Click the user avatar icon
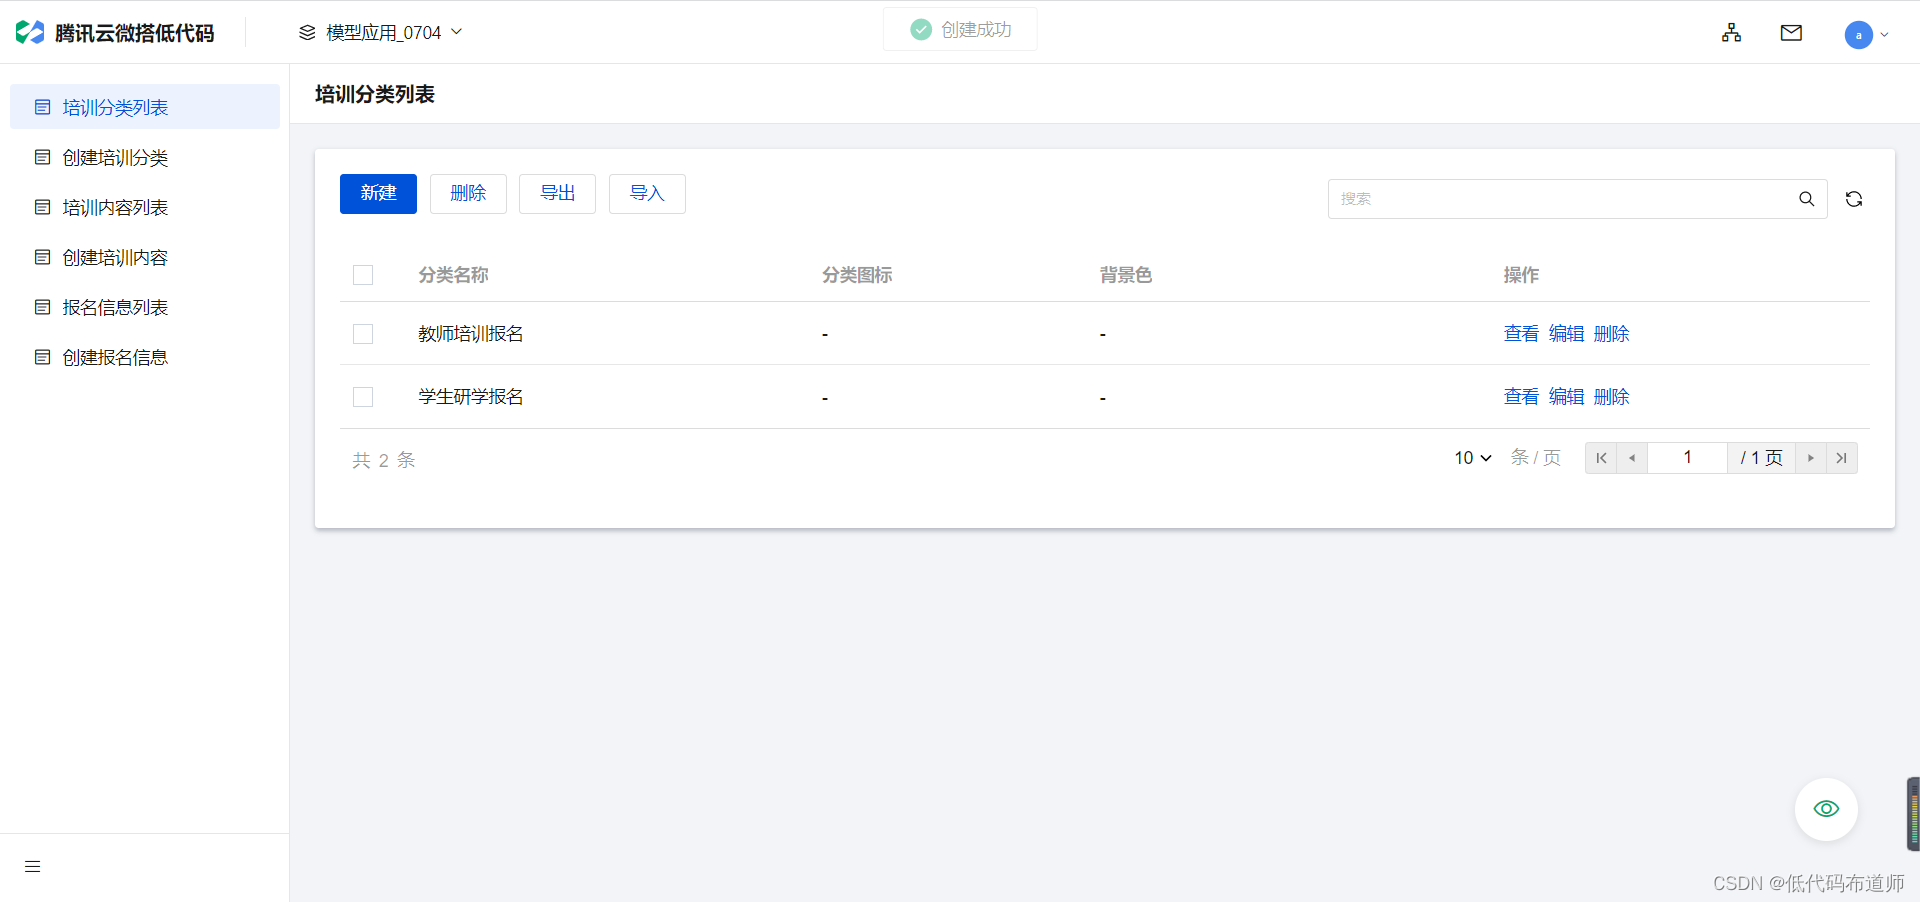This screenshot has width=1920, height=902. (x=1858, y=34)
